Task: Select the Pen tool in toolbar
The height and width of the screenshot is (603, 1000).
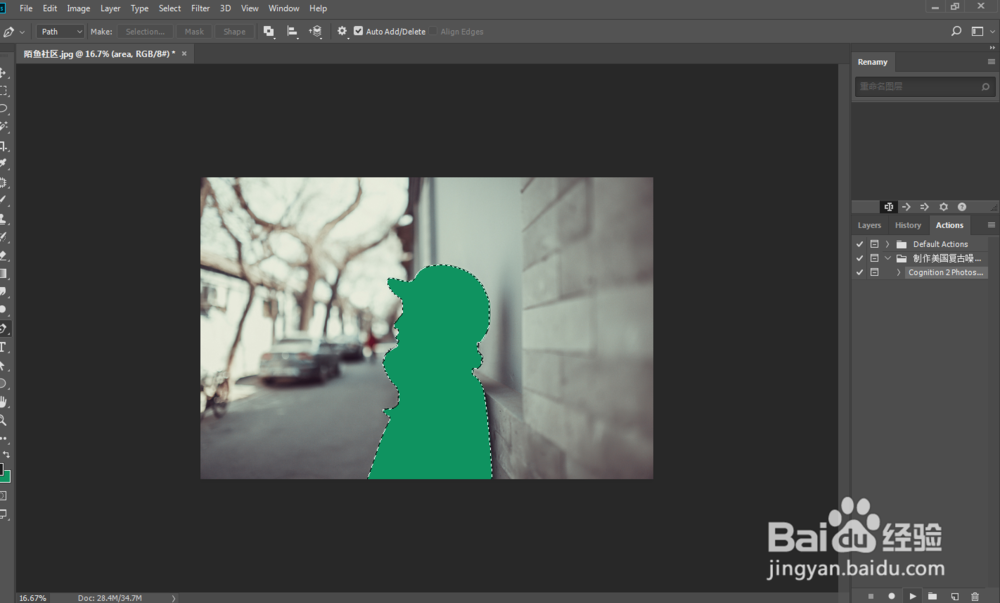Action: (3, 329)
